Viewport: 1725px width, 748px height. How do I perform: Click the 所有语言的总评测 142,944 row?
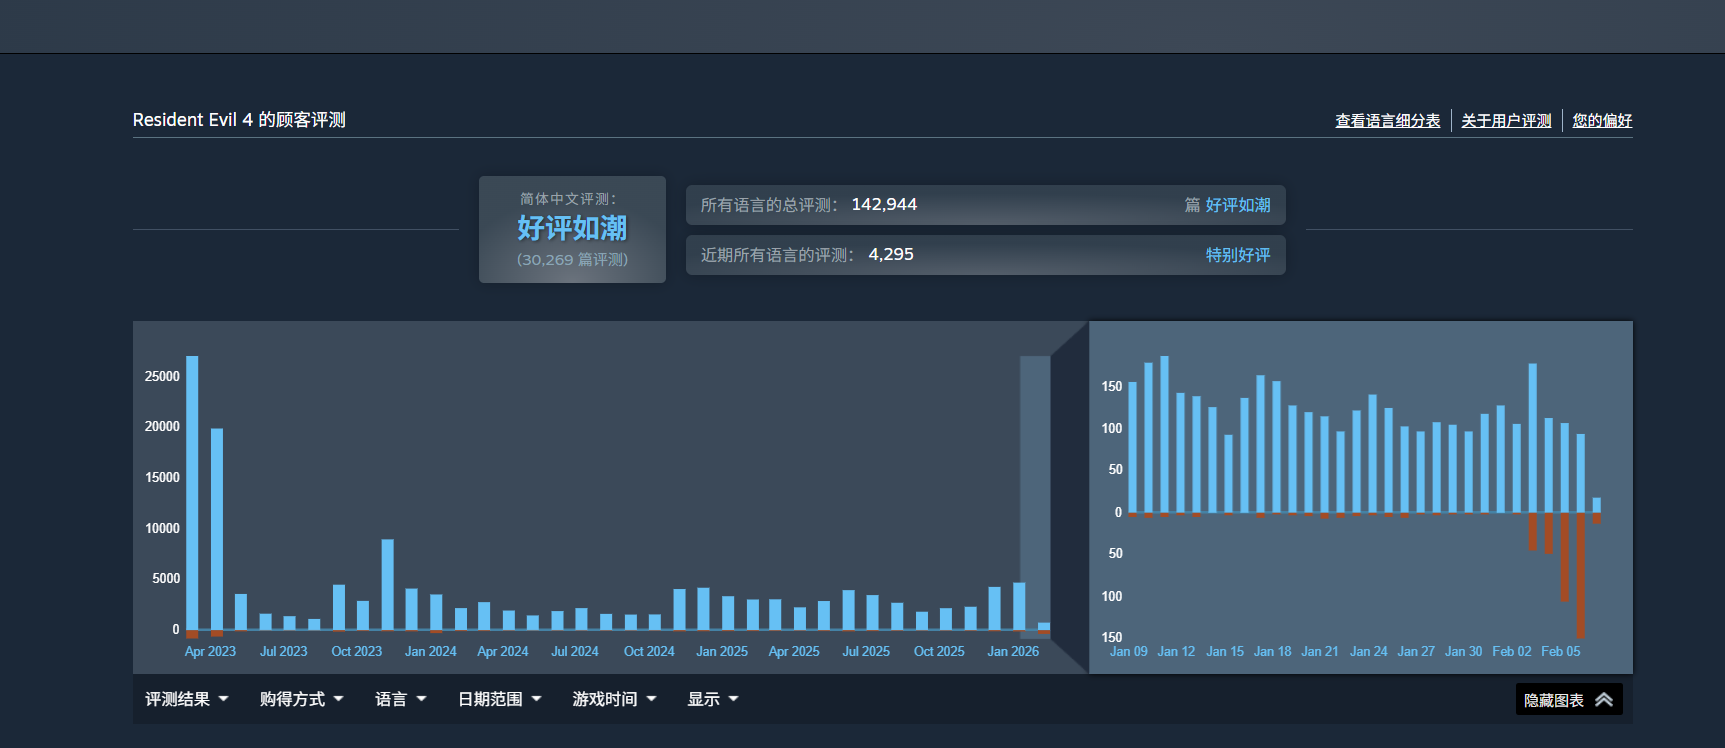tap(985, 205)
